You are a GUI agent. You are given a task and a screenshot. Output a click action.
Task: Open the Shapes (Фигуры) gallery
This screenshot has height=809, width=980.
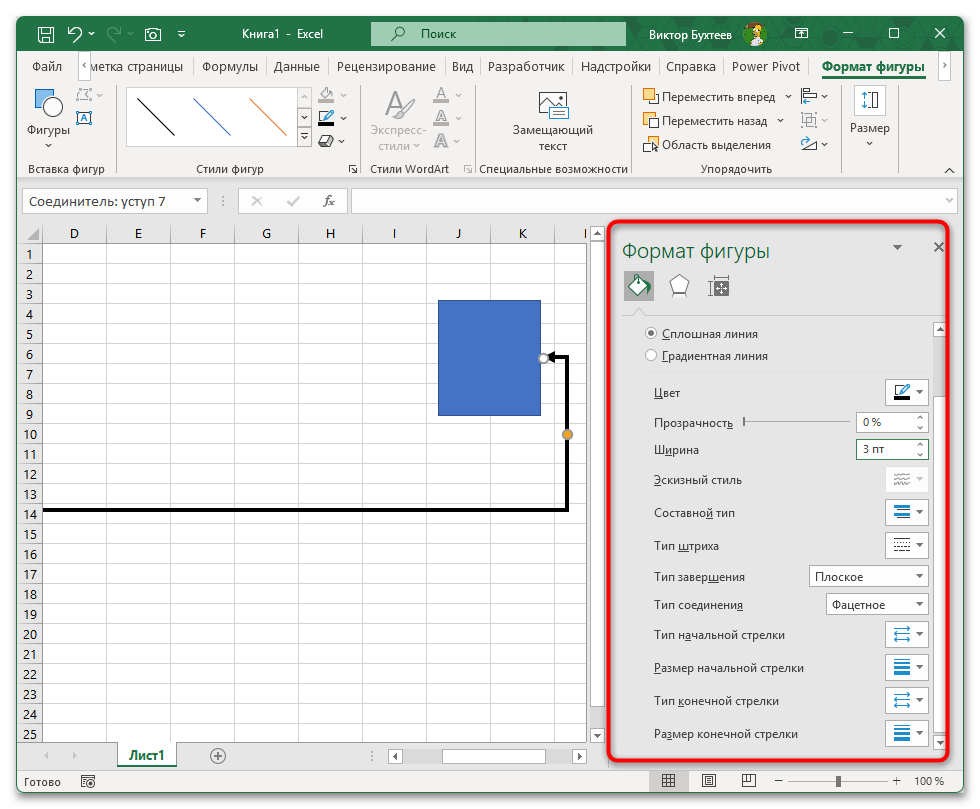[48, 119]
